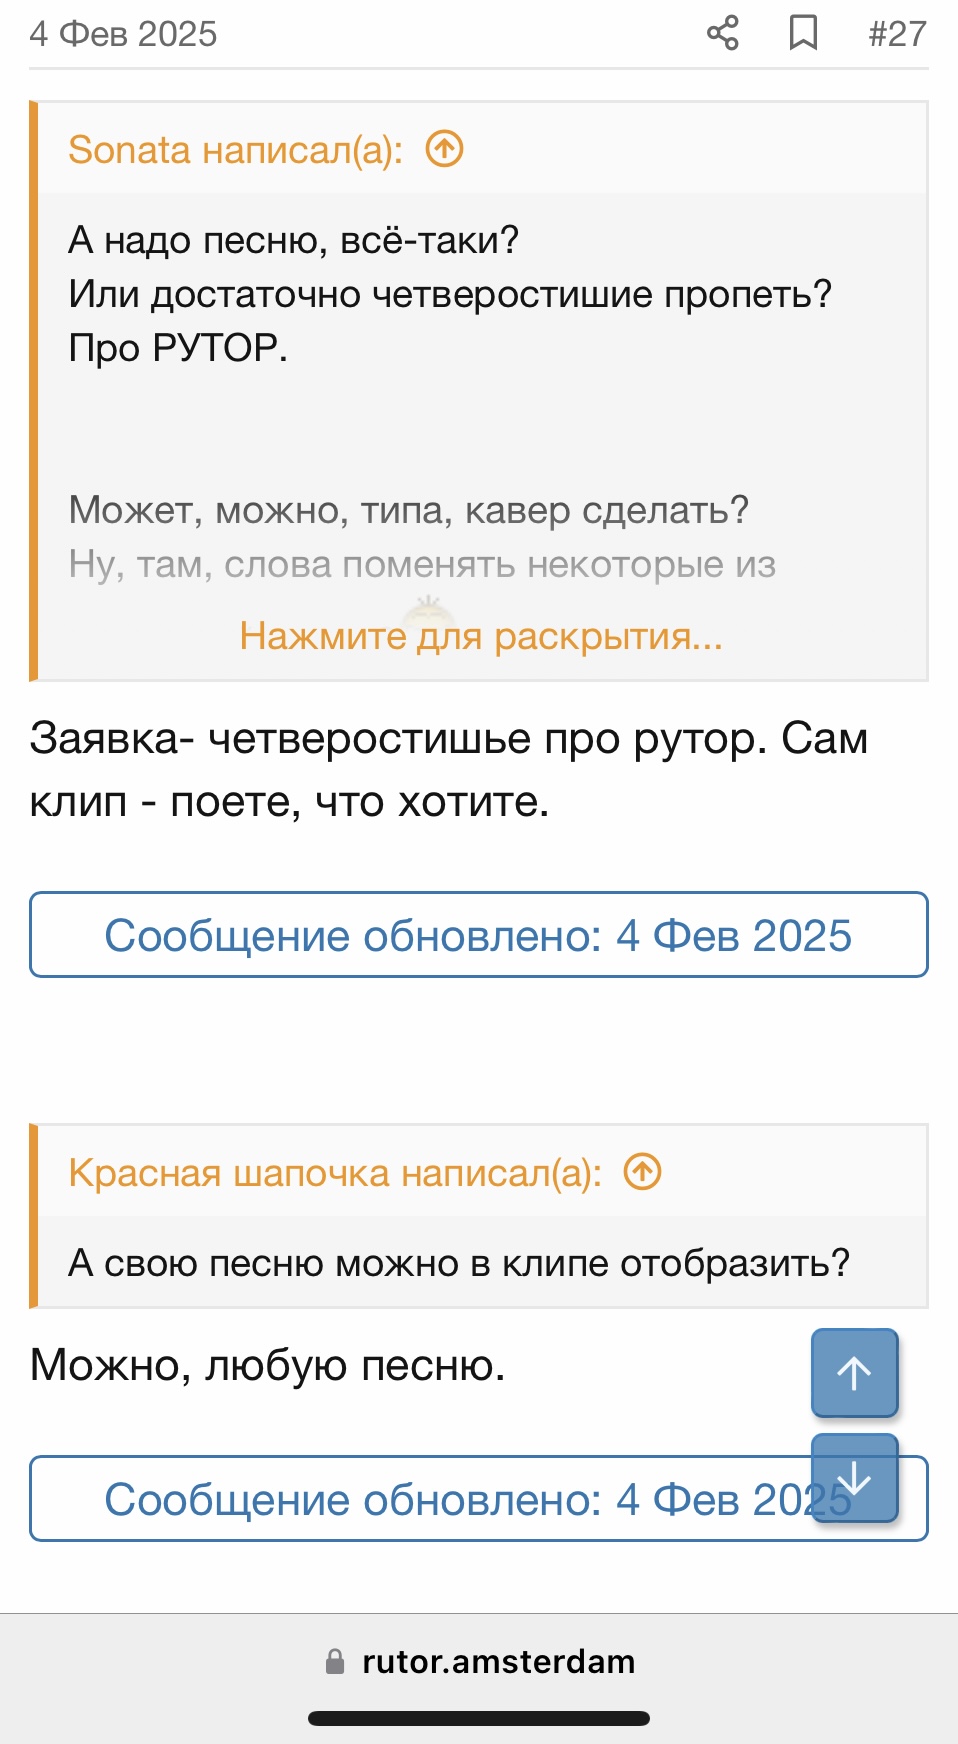Click quoted text "А свою песню можно в клипе отобразить?"
This screenshot has width=958, height=1744.
pos(459,1263)
